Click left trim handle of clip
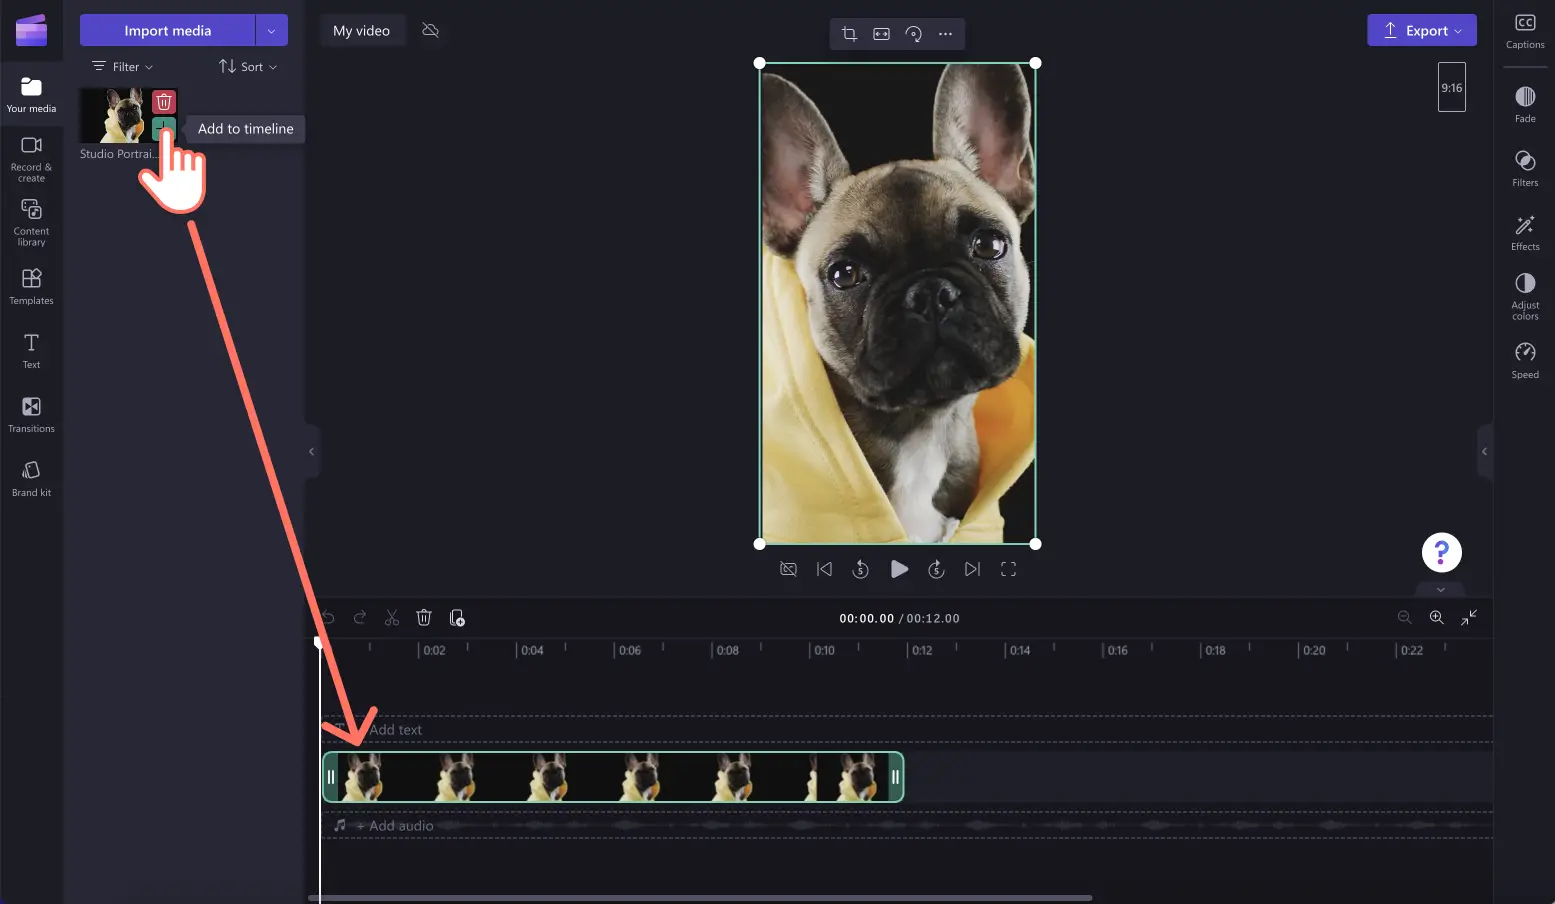1555x904 pixels. click(x=331, y=777)
